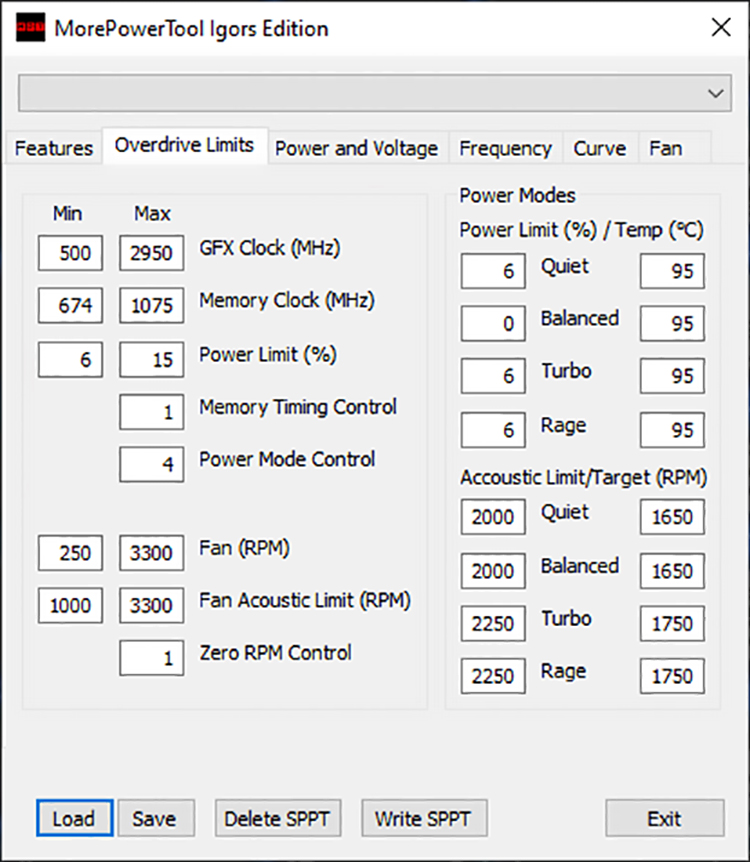Screen dimensions: 750x862
Task: Switch to the Features tab
Action: (53, 148)
